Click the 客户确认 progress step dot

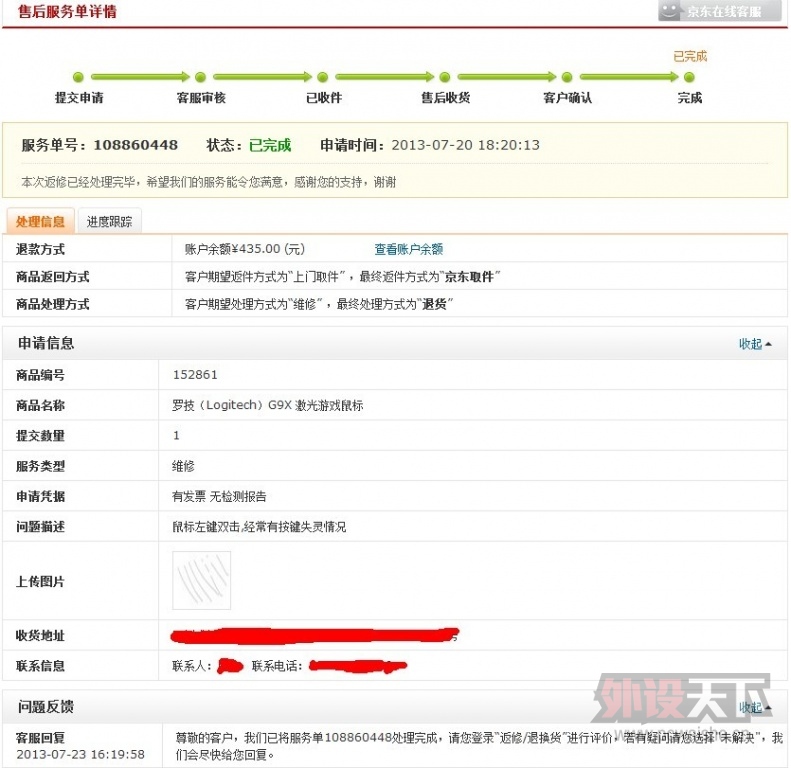[567, 77]
